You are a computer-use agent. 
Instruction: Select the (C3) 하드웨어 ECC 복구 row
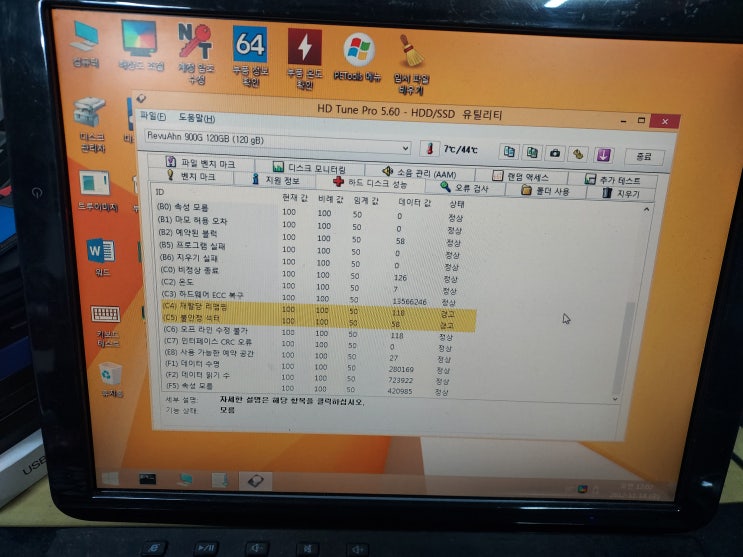(x=310, y=297)
